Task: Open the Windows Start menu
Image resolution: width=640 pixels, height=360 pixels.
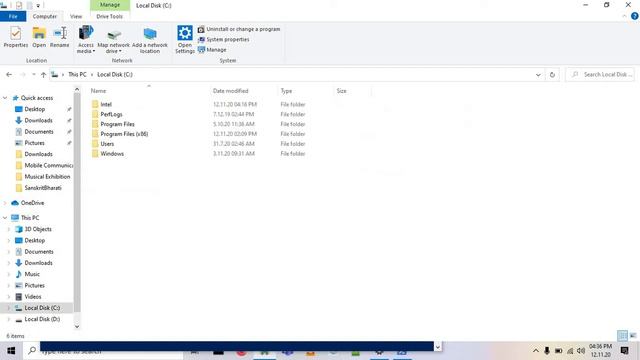Action: pos(11,351)
